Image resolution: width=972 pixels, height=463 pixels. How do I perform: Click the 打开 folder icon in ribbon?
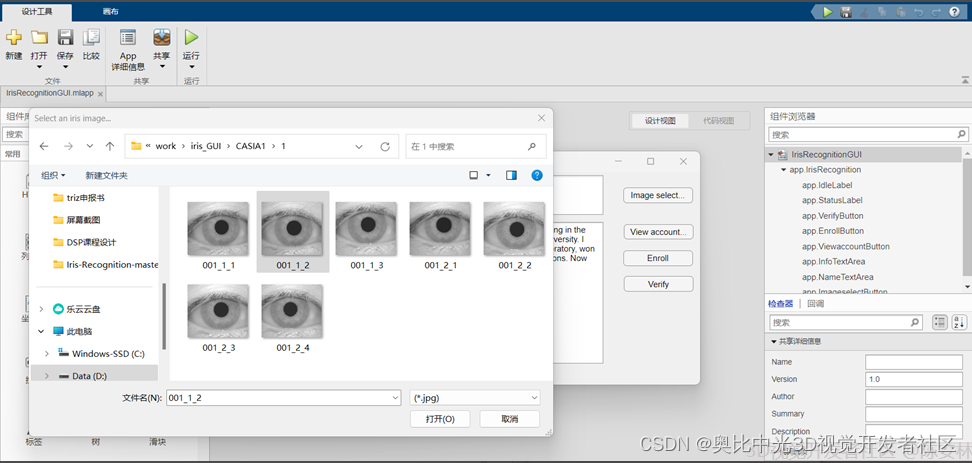tap(39, 37)
